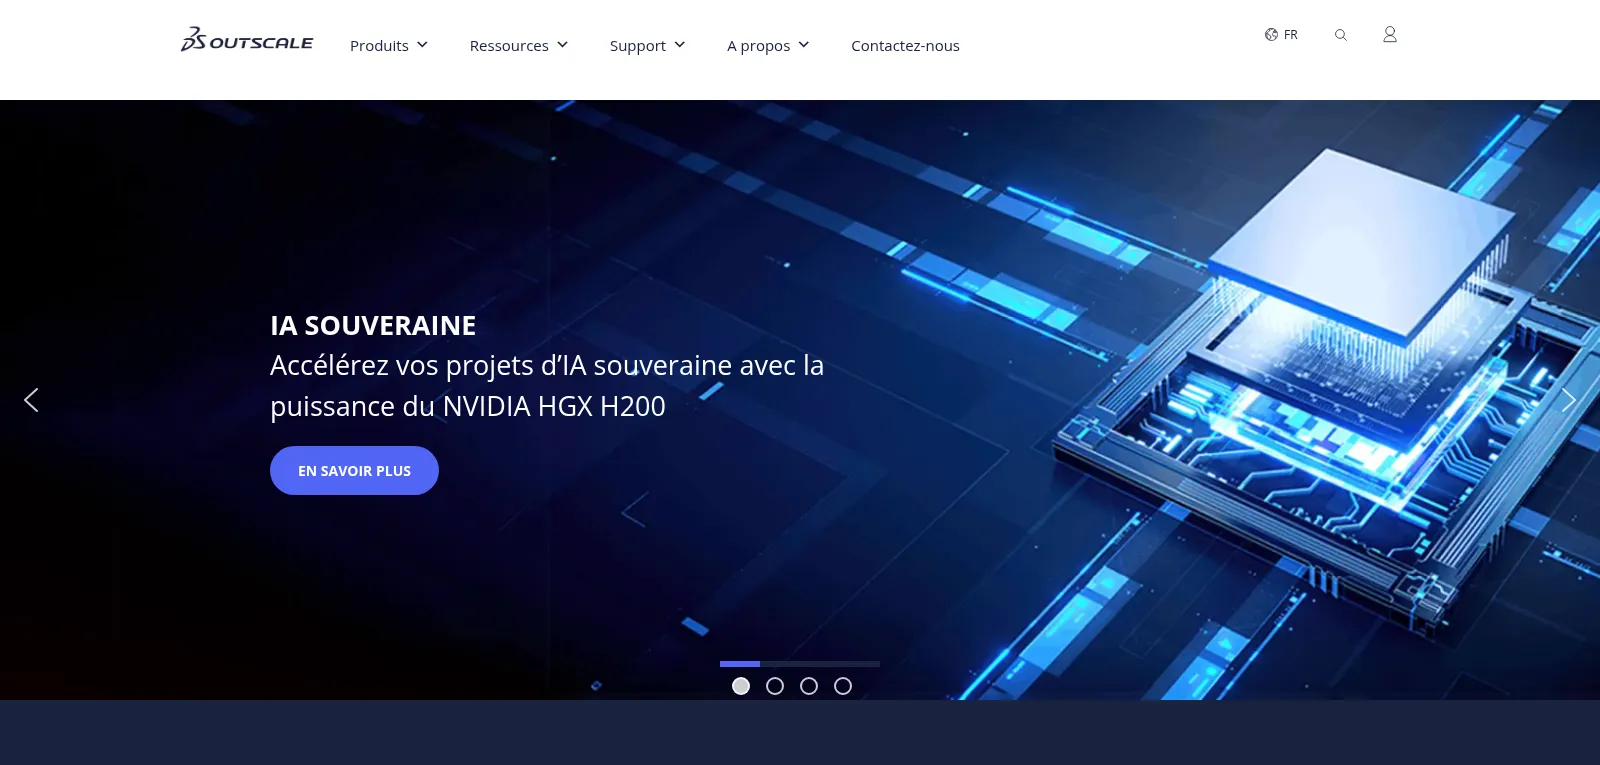Viewport: 1600px width, 765px height.
Task: Open the Produits menu
Action: coord(379,46)
